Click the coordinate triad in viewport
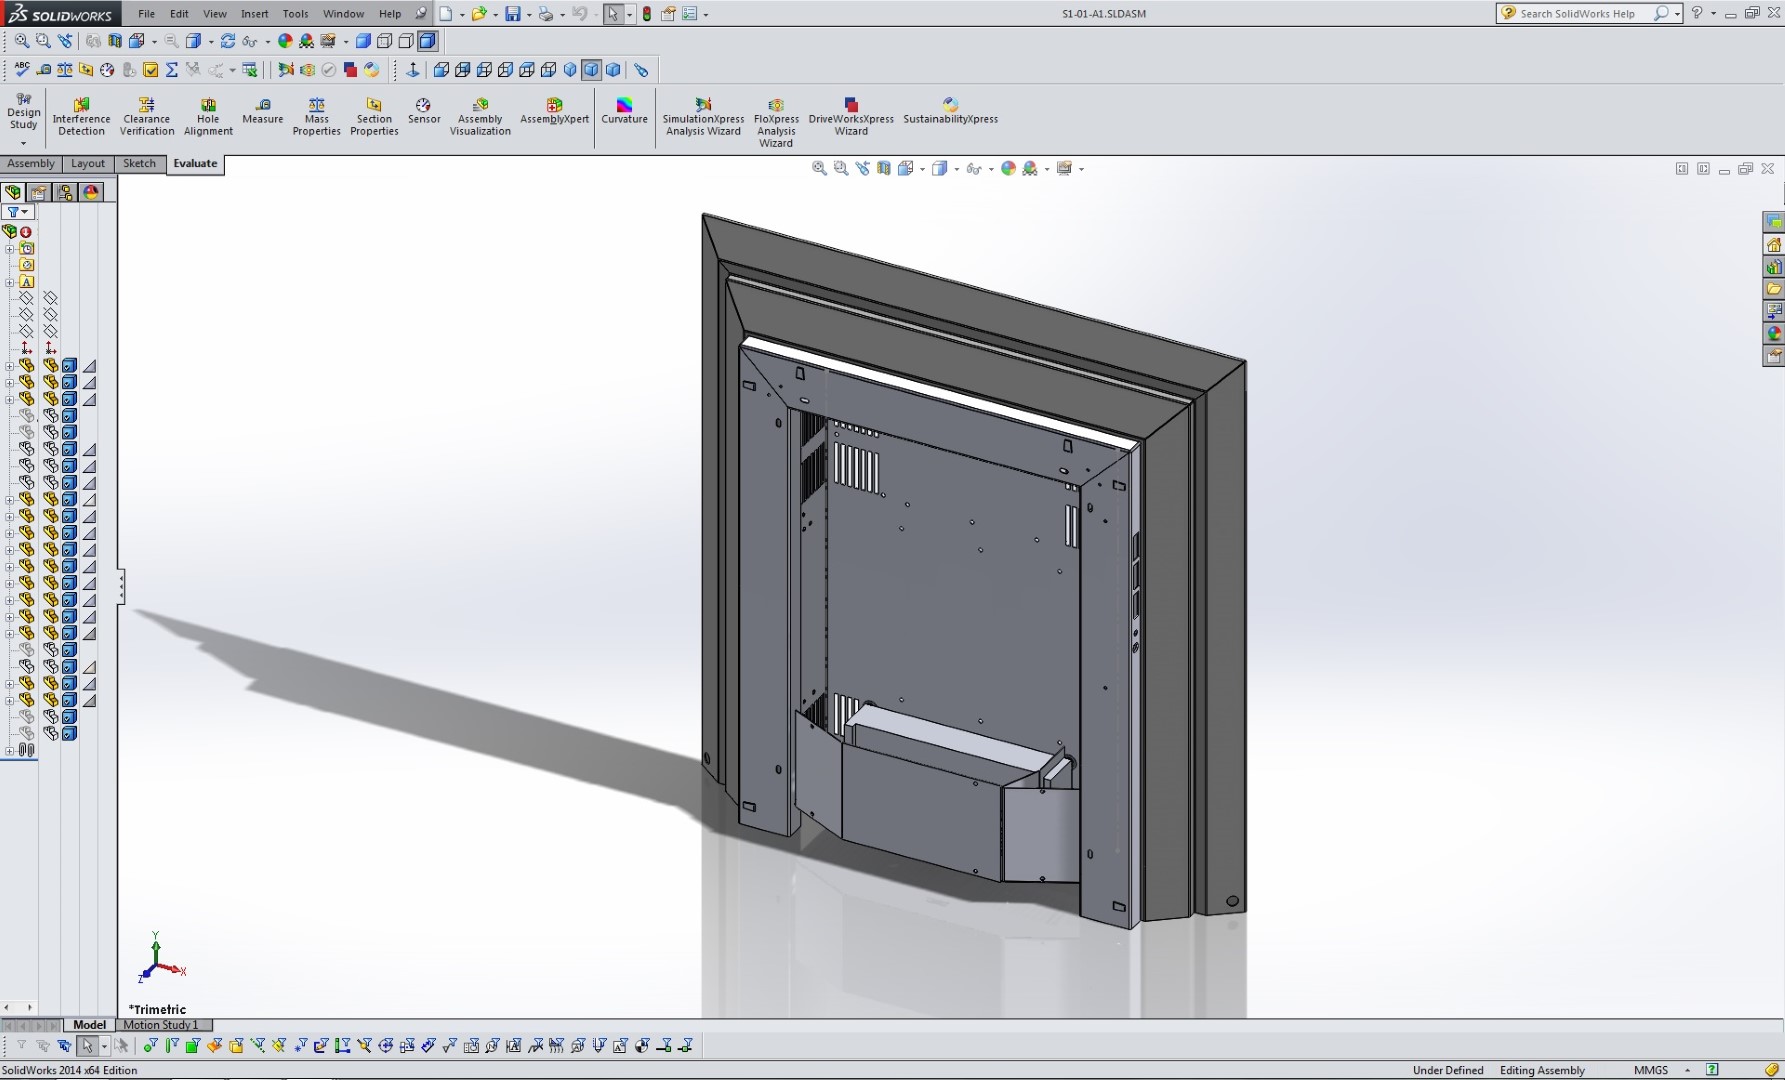 [x=160, y=959]
